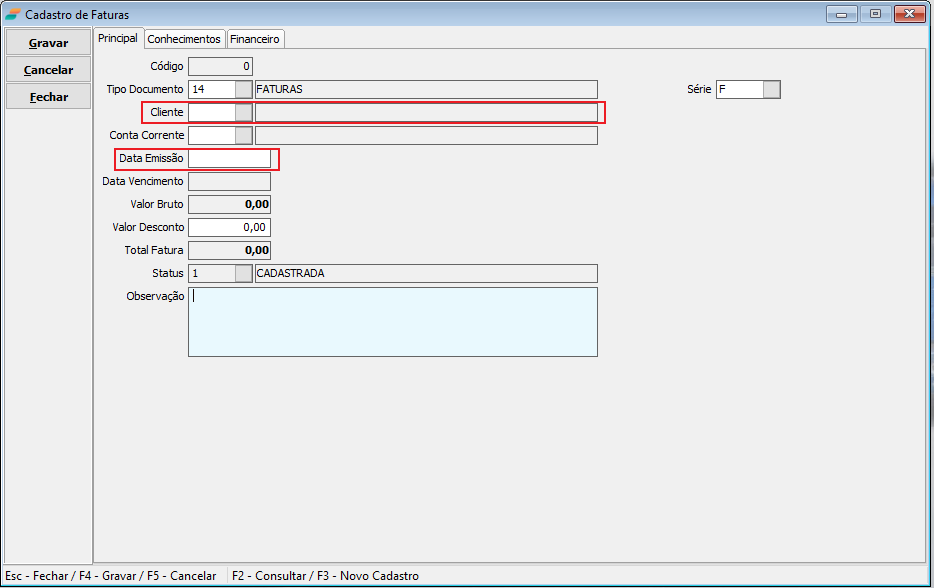Maximize the Cadastro de Faturas window
This screenshot has height=588, width=934.
point(875,14)
